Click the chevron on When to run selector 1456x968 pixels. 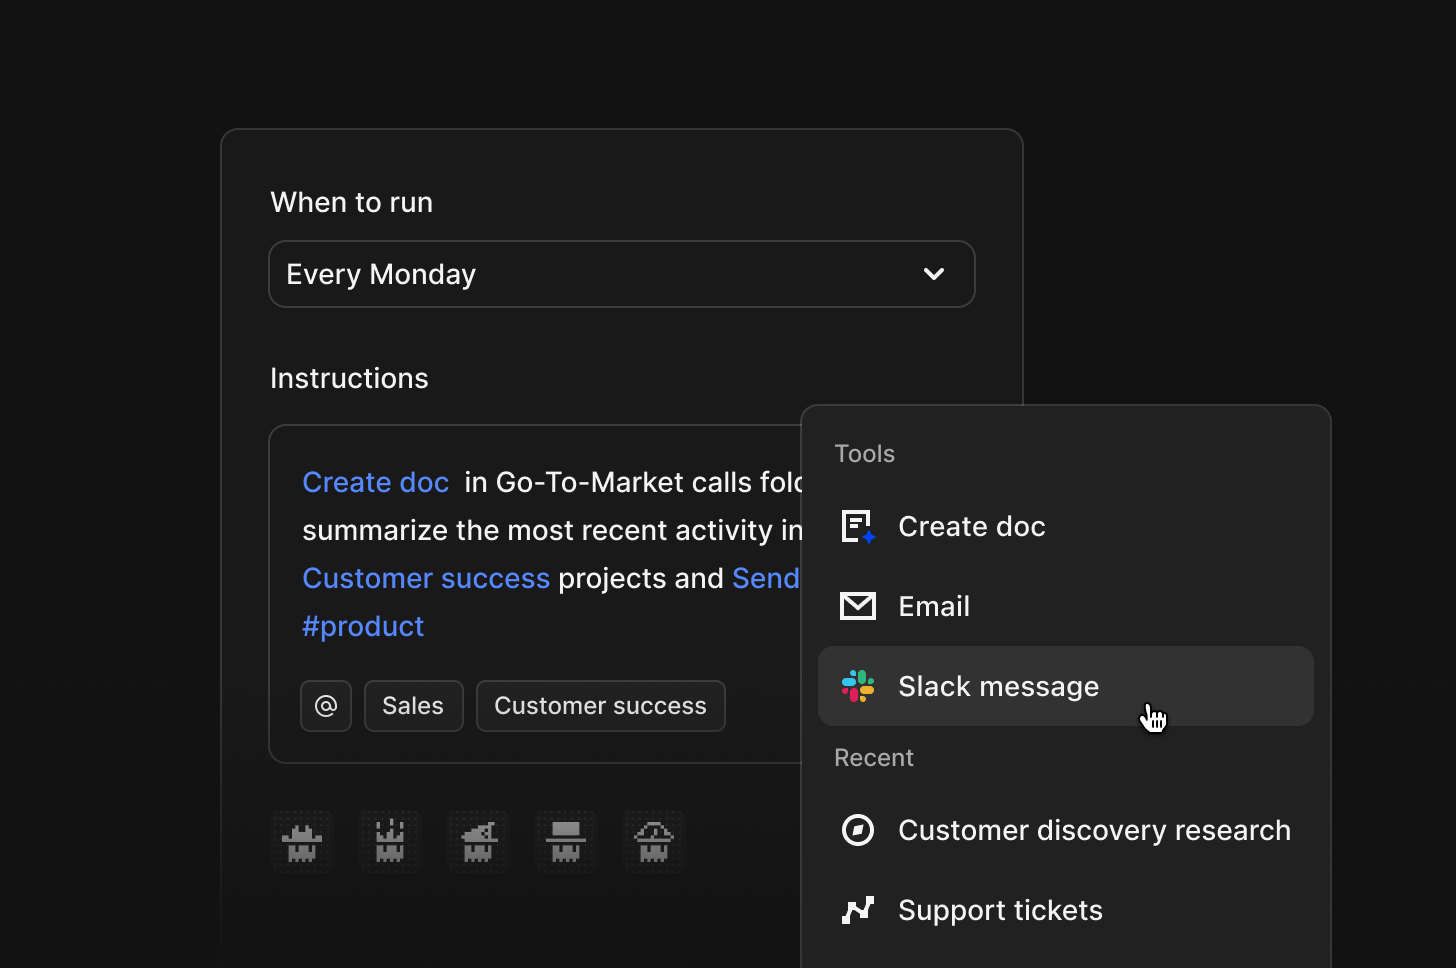[934, 274]
